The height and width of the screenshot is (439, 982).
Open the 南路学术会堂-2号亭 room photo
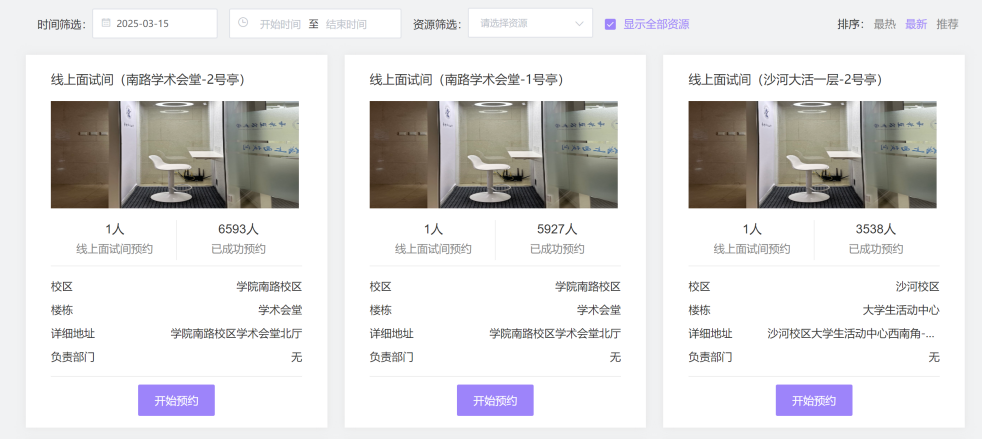click(x=175, y=154)
